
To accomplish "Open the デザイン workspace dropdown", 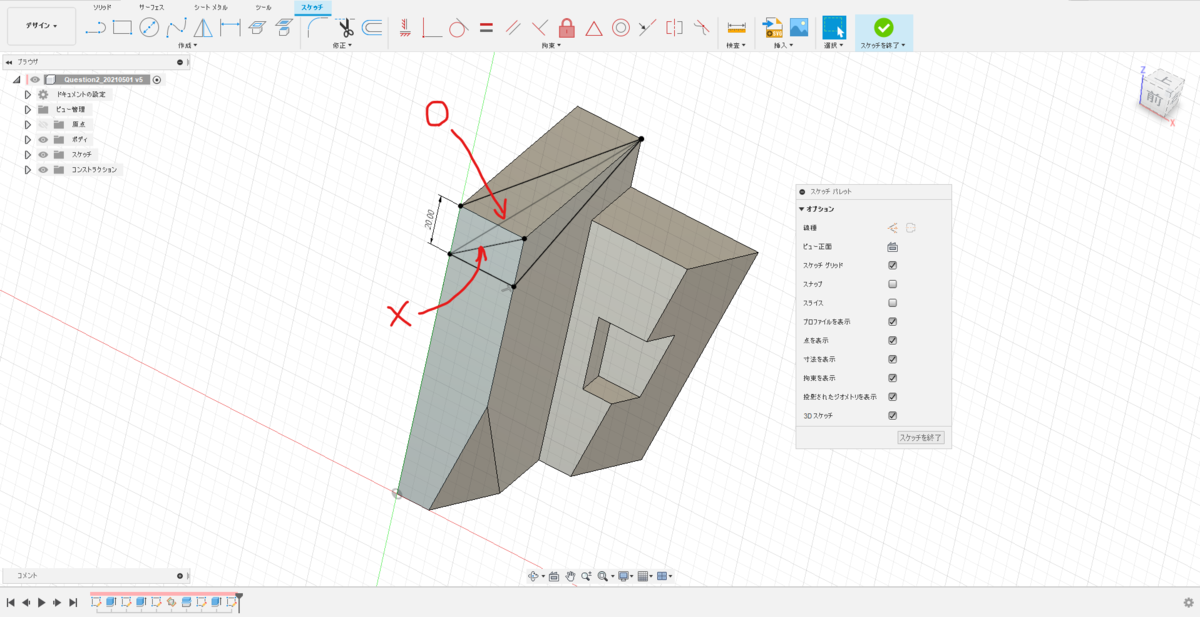I will coord(41,26).
